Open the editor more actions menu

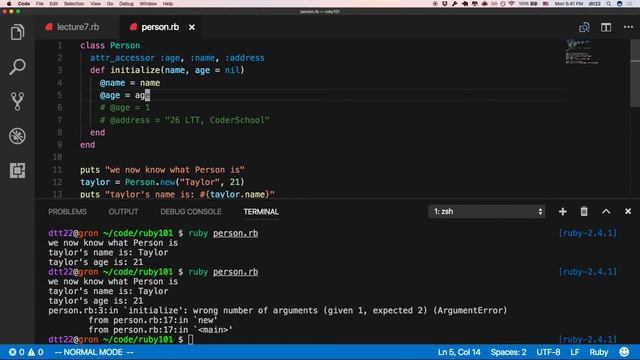coord(629,27)
